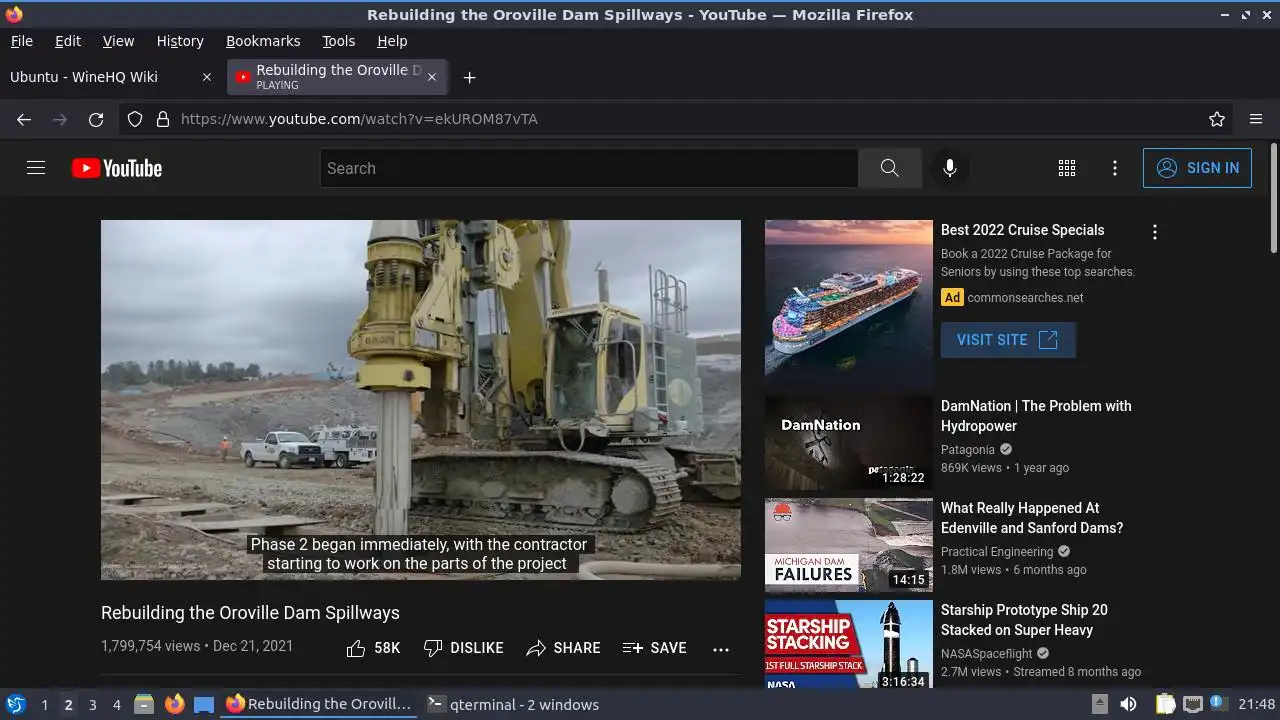This screenshot has width=1280, height=720.
Task: Open the View menu
Action: [x=118, y=41]
